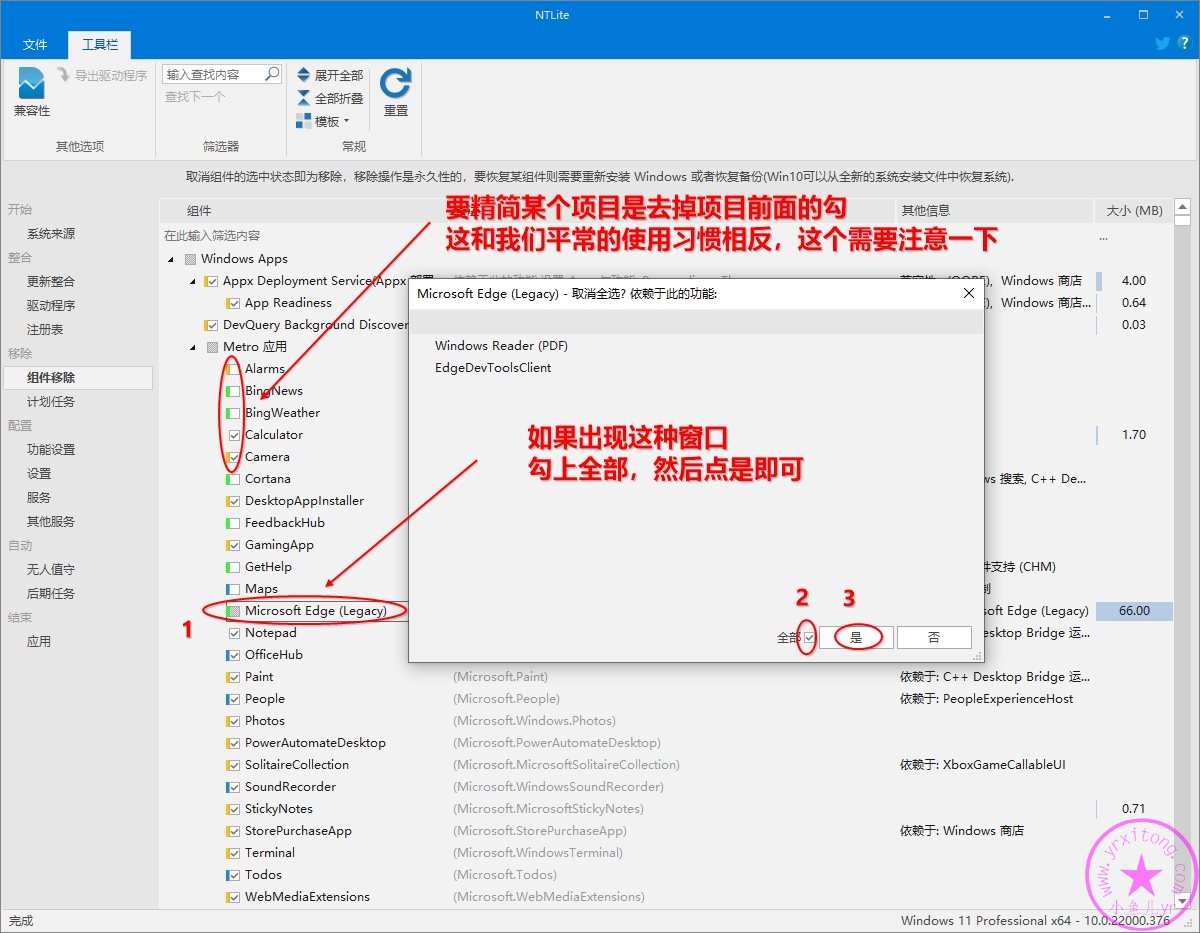Click 查找下一个 find next
Screen dimensions: 1200x933
click(x=195, y=97)
